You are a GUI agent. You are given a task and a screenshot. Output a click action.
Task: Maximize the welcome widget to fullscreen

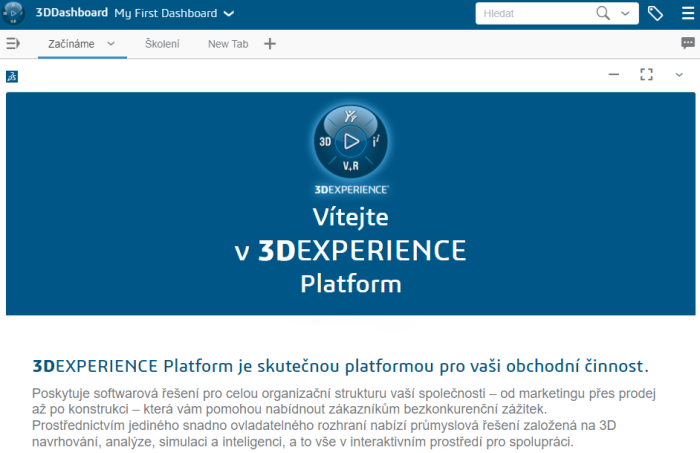646,75
